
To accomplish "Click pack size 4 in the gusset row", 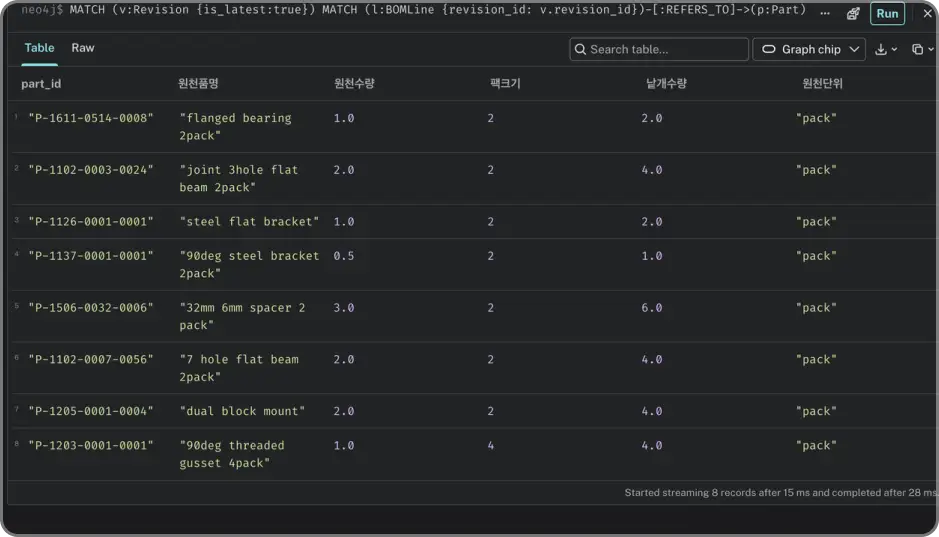I will (490, 445).
